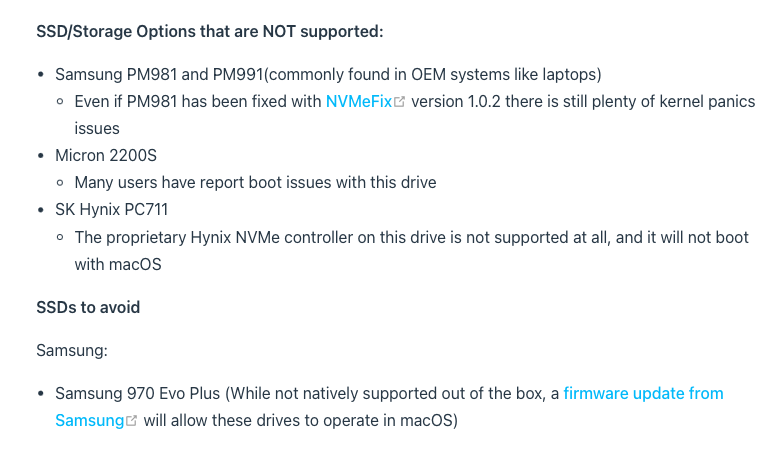Click the Samsung 970 Evo Plus entry text
This screenshot has height=452, width=777.
pyautogui.click(x=300, y=394)
